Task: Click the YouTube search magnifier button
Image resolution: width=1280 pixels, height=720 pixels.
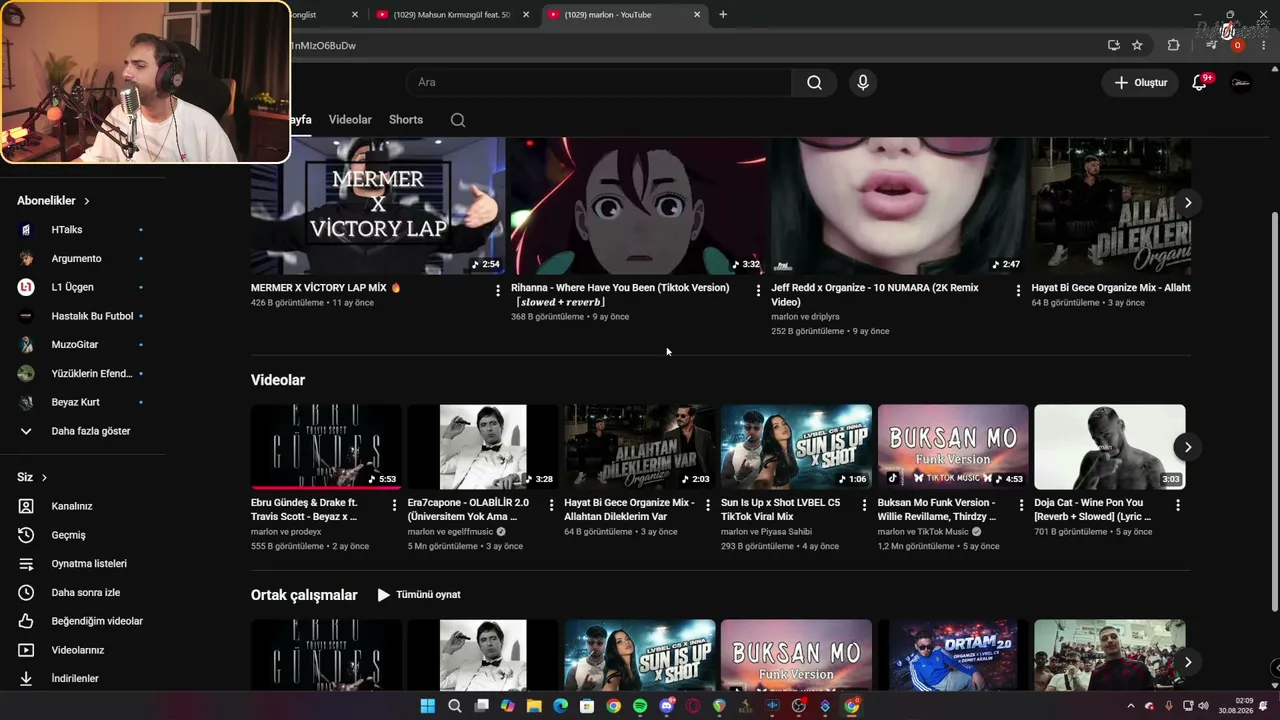Action: point(814,82)
